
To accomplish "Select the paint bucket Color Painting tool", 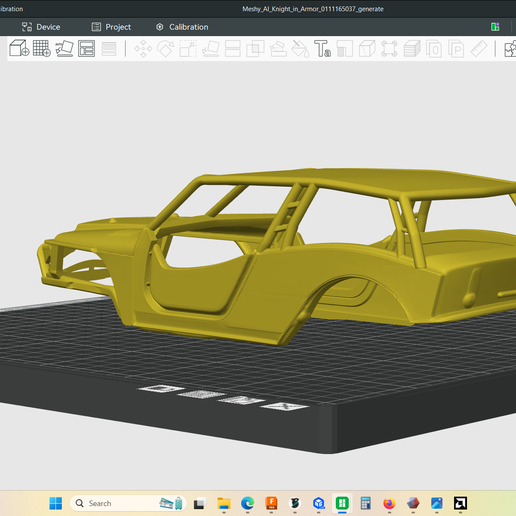I will pyautogui.click(x=300, y=49).
